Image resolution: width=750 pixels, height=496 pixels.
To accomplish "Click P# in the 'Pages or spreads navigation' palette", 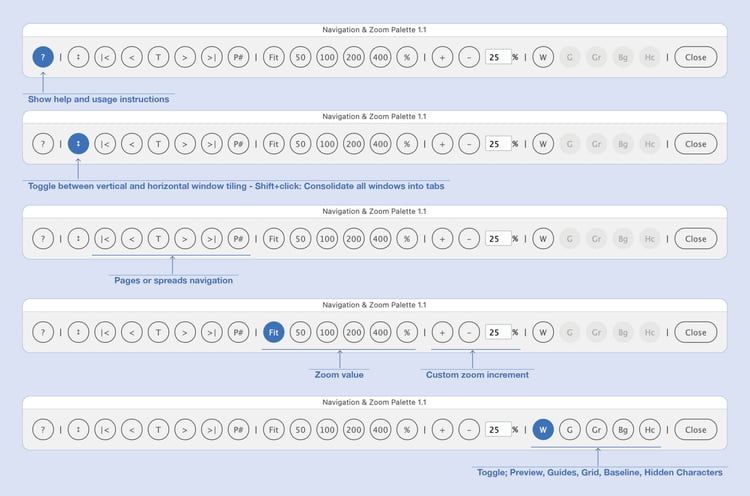I will pos(238,239).
